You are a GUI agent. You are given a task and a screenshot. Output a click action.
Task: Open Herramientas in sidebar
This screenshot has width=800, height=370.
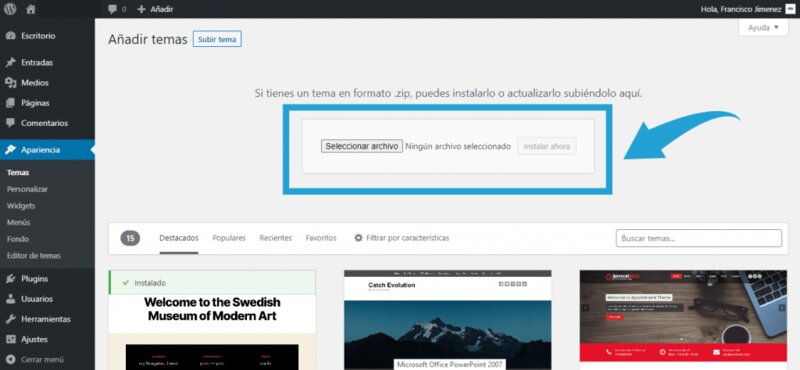47,319
